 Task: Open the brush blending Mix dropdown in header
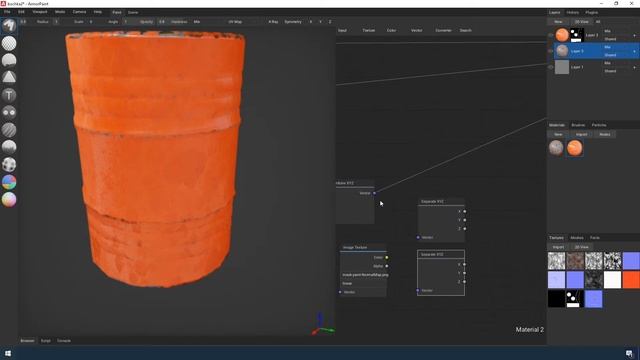click(x=207, y=22)
